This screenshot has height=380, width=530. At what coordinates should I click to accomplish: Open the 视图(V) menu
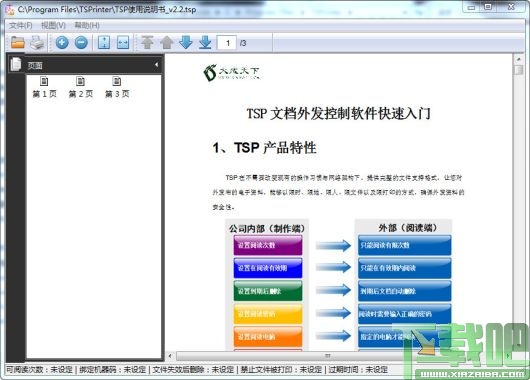click(x=53, y=25)
